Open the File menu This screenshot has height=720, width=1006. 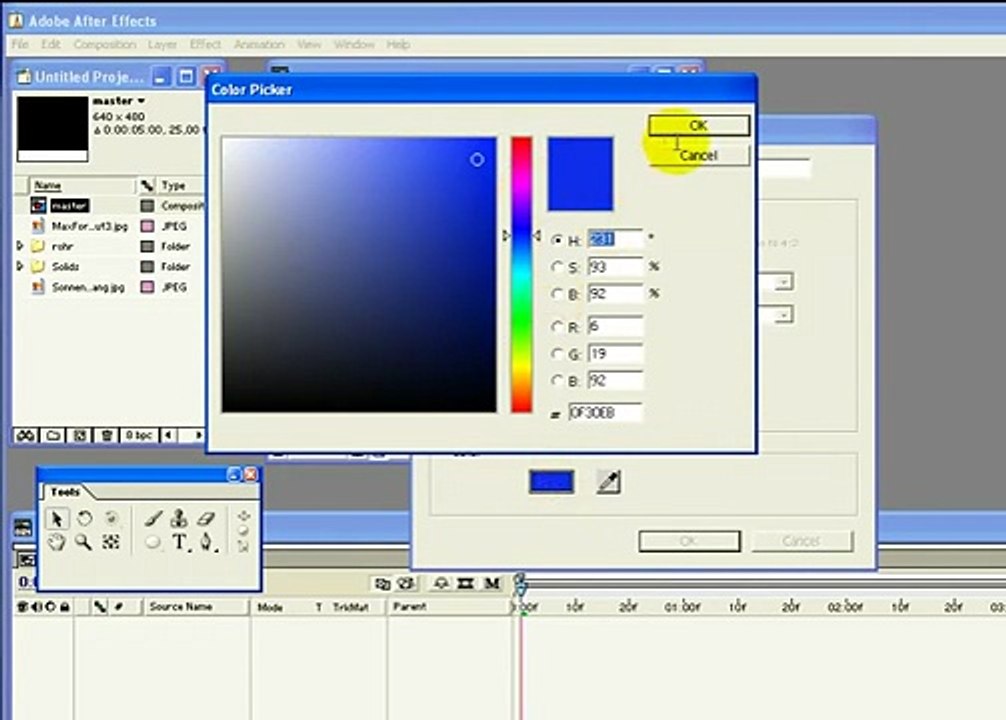(20, 44)
